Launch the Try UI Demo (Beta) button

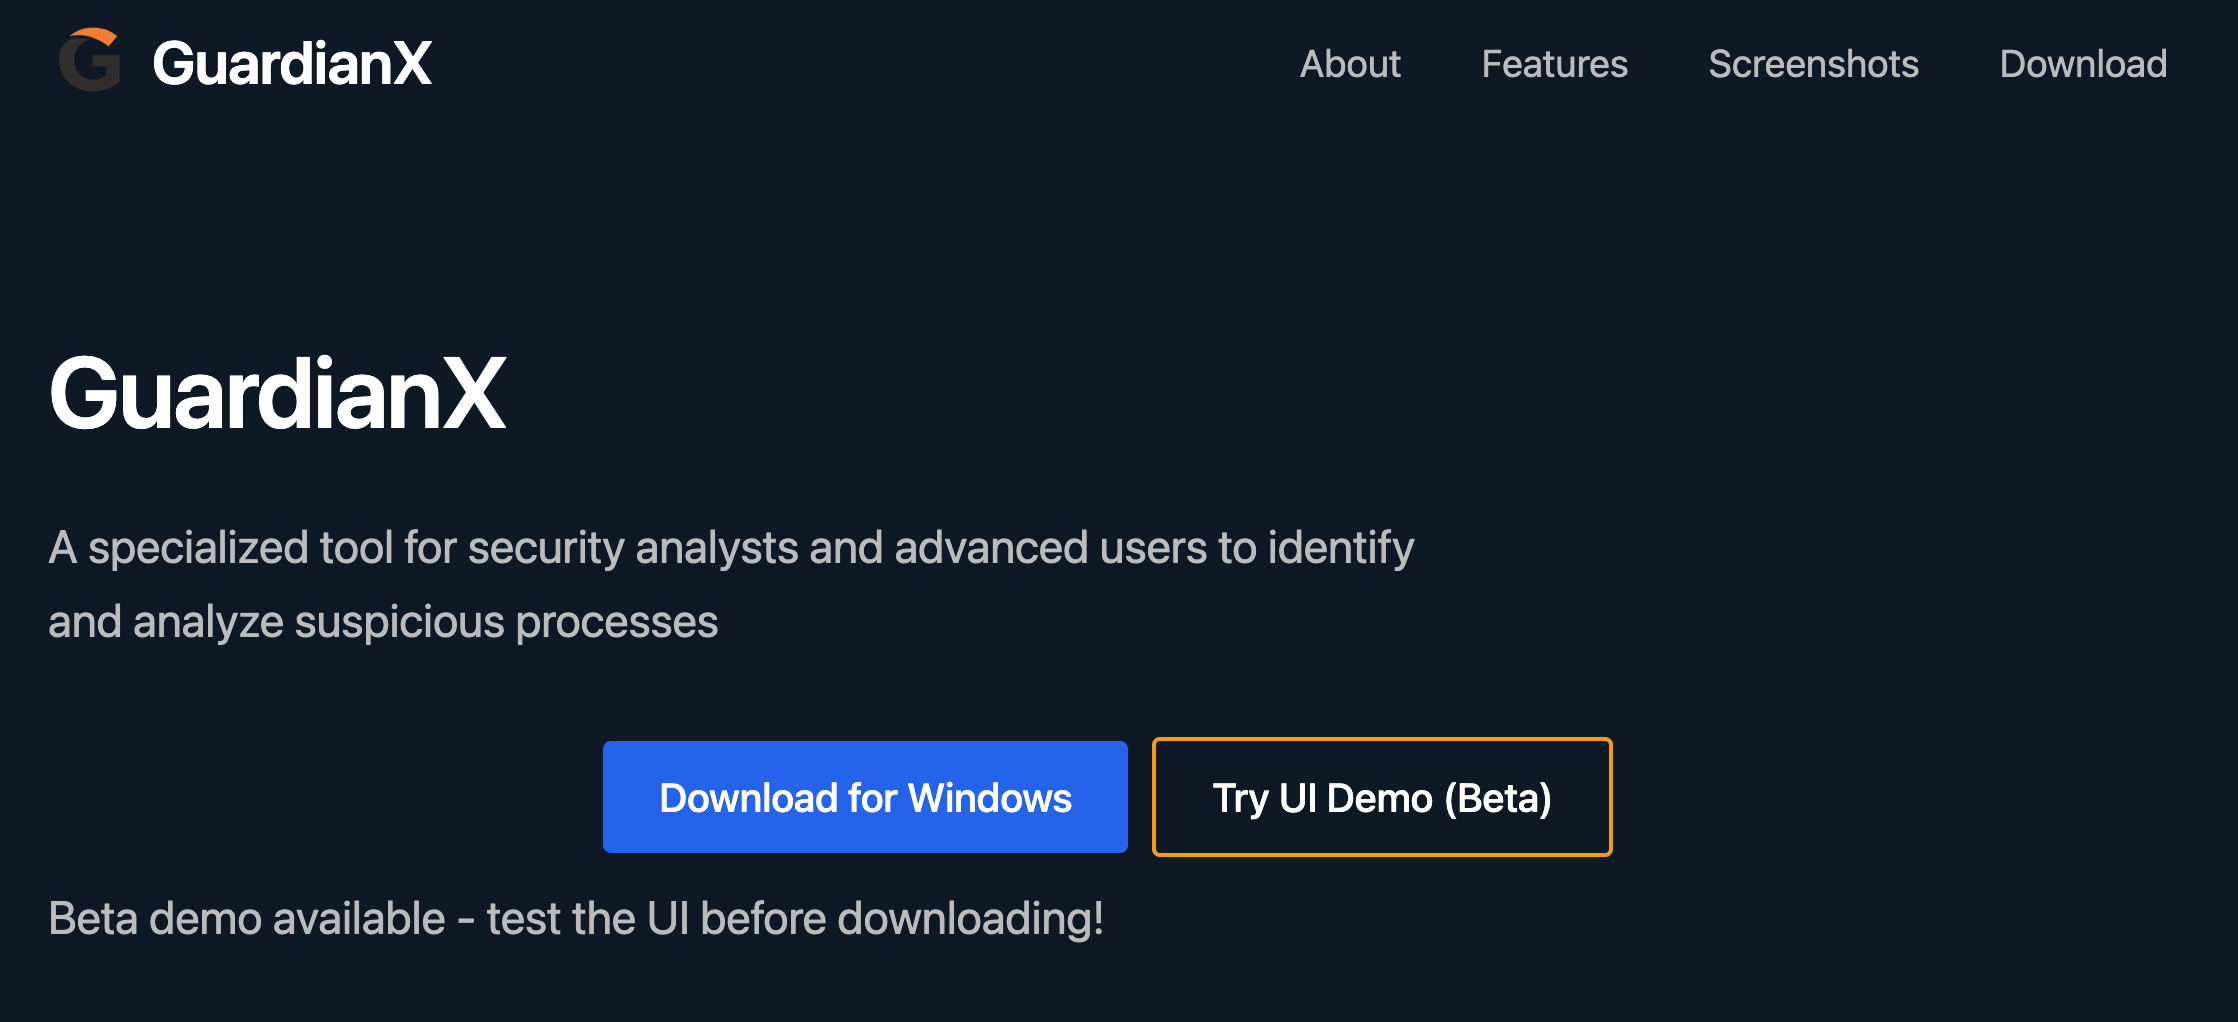pyautogui.click(x=1381, y=797)
